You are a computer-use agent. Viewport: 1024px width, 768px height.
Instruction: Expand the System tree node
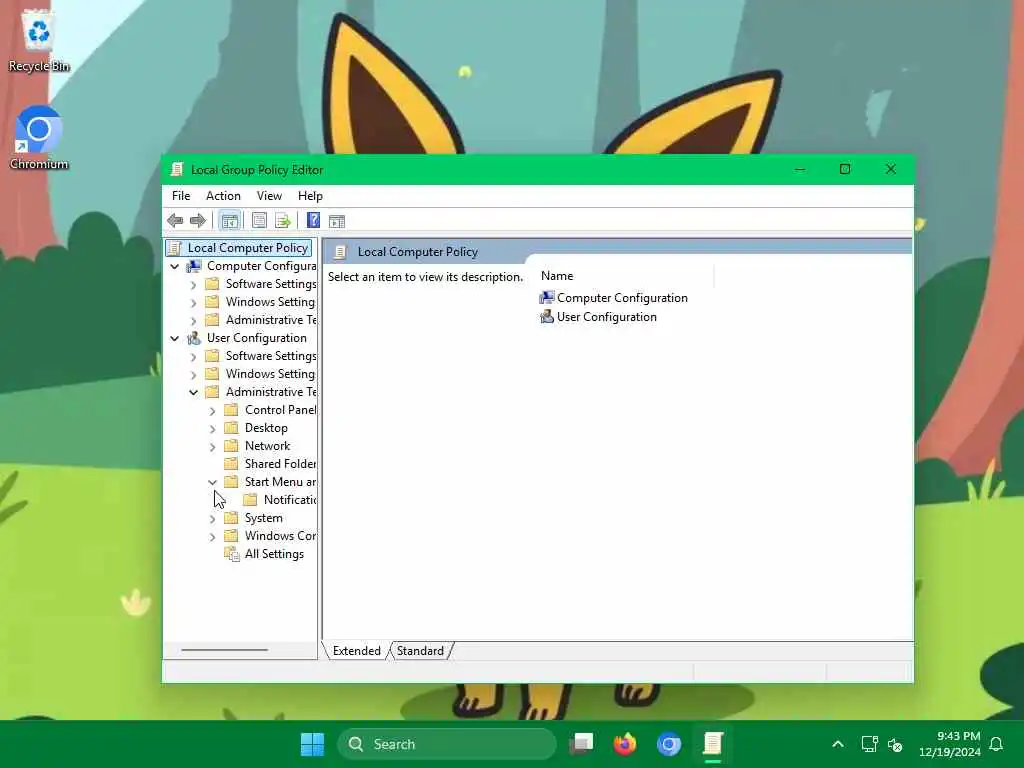pos(212,519)
